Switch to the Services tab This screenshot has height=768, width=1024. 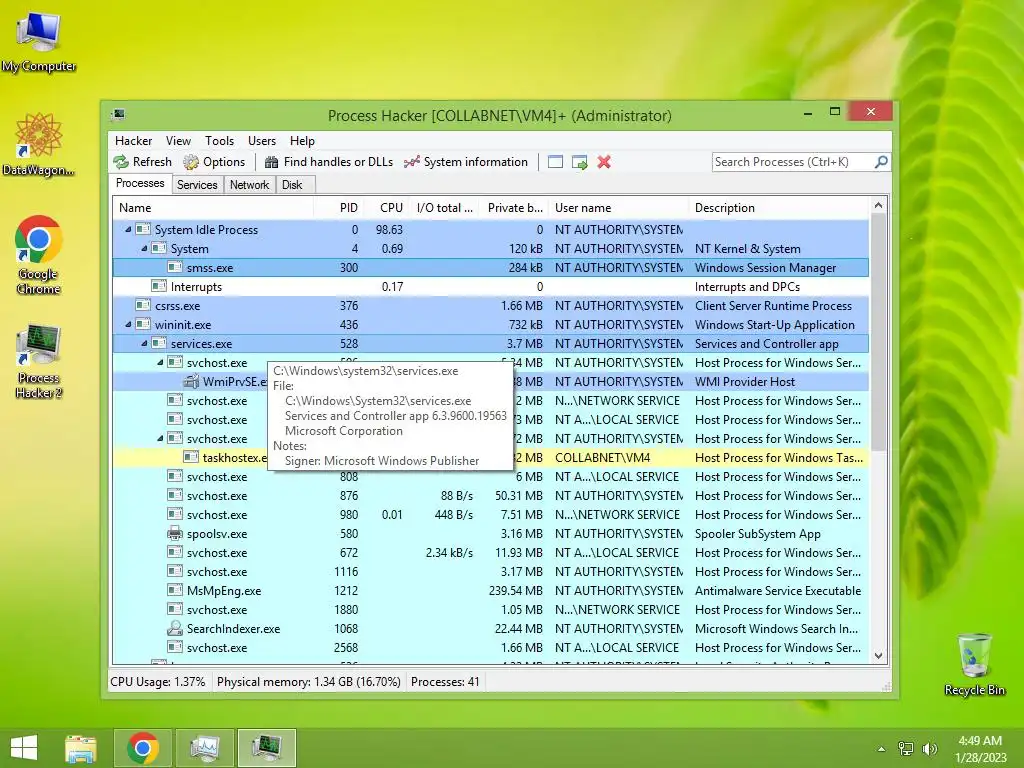[197, 185]
